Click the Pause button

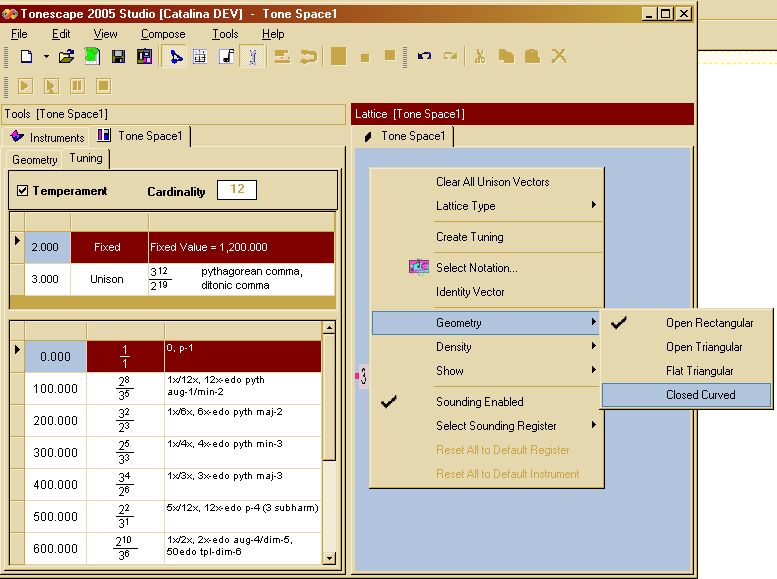(x=77, y=86)
